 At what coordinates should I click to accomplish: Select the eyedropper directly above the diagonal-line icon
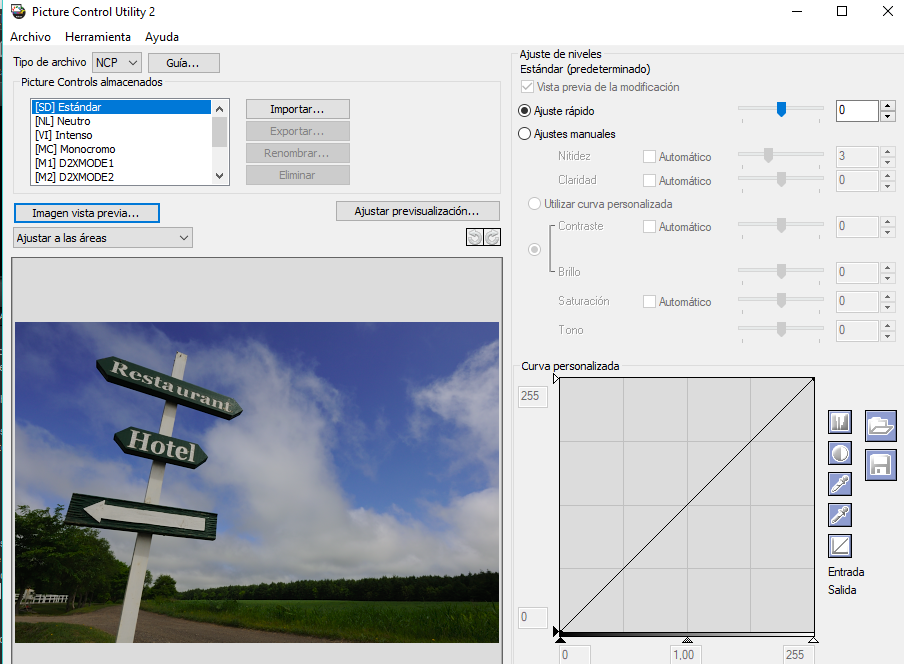tap(839, 515)
